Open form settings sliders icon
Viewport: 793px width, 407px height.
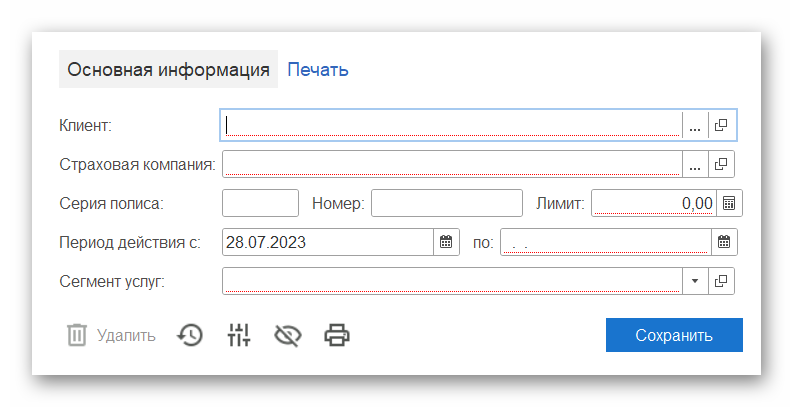pos(239,335)
